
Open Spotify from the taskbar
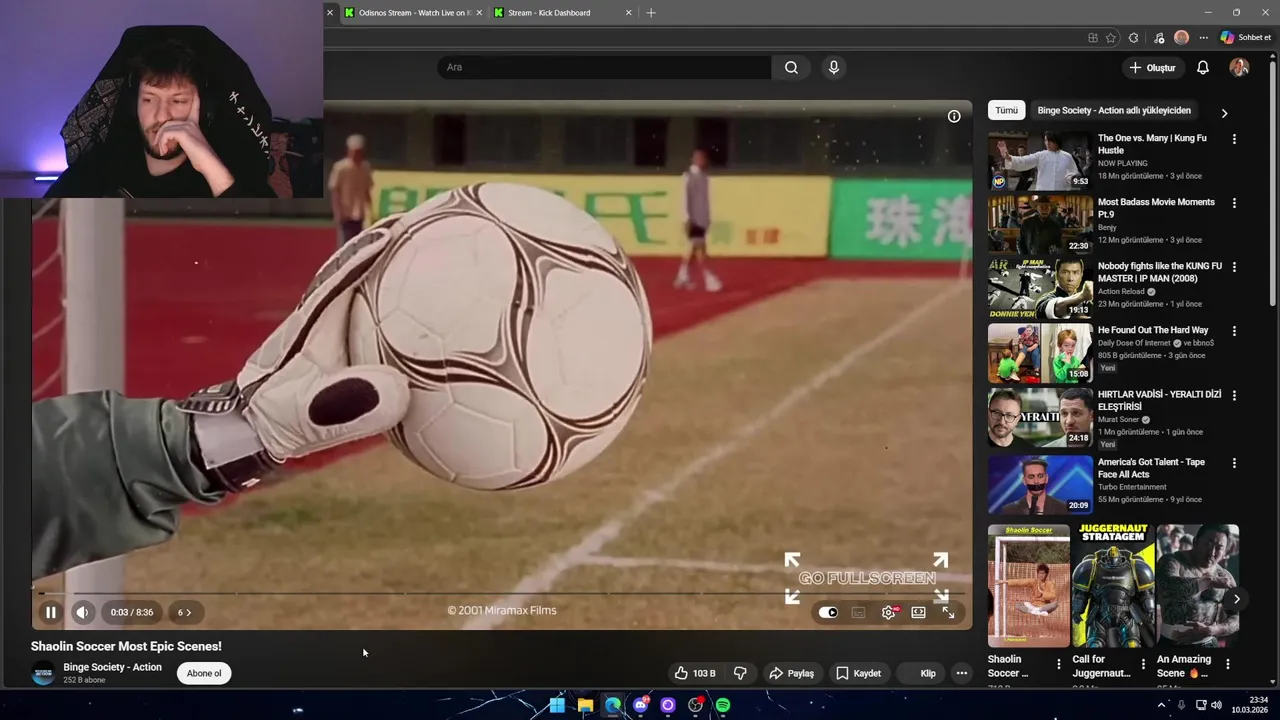point(723,705)
